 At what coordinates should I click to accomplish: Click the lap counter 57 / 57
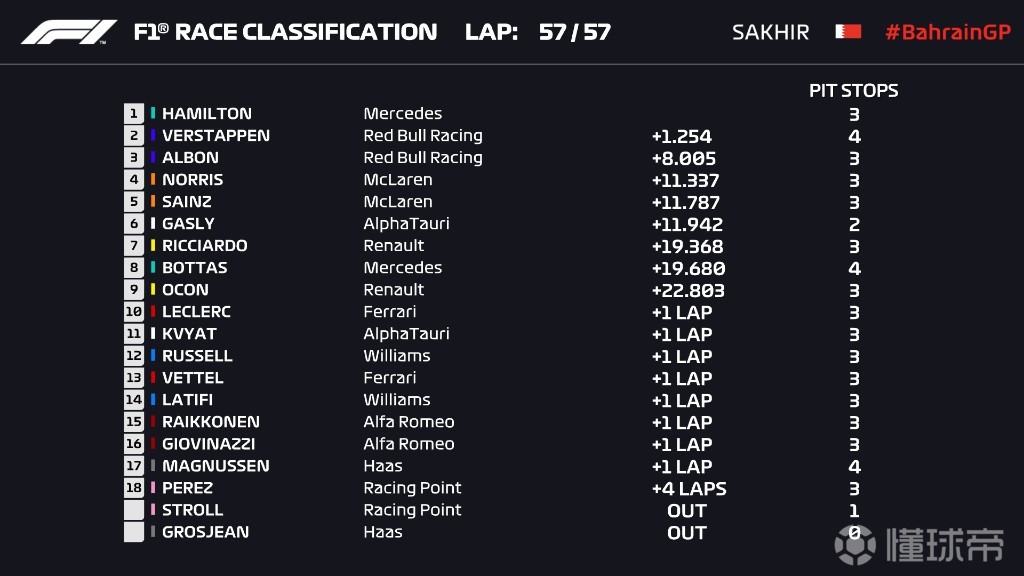click(x=574, y=32)
